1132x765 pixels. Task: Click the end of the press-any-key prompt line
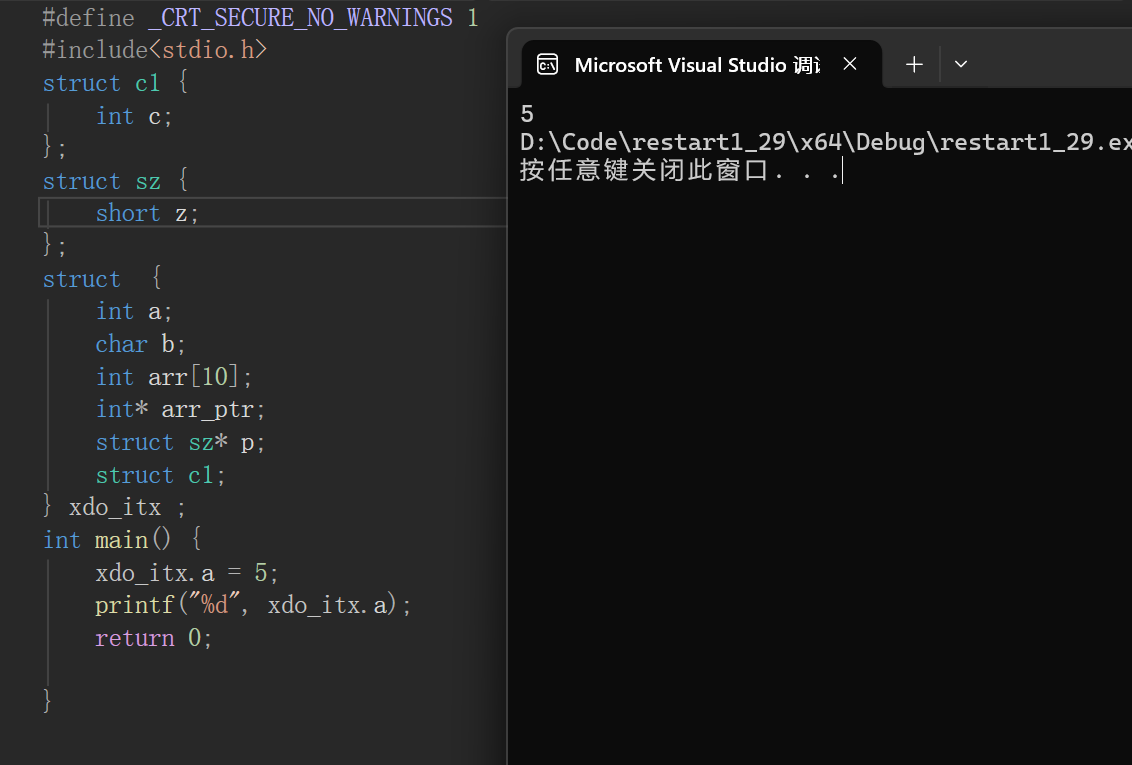pos(842,172)
